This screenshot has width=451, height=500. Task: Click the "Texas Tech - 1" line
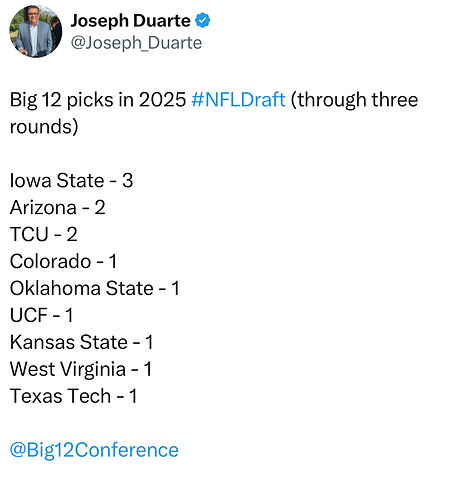pyautogui.click(x=73, y=396)
